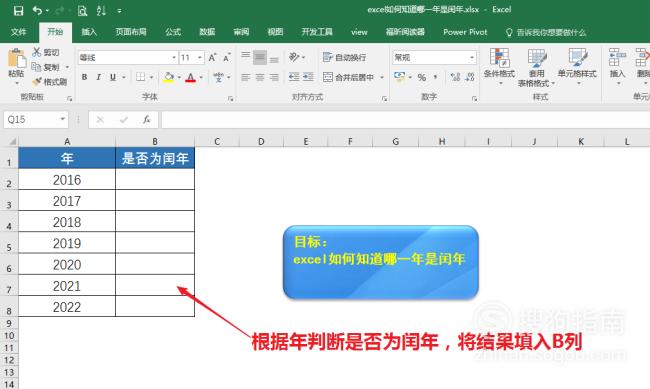Select column B header

coord(155,142)
